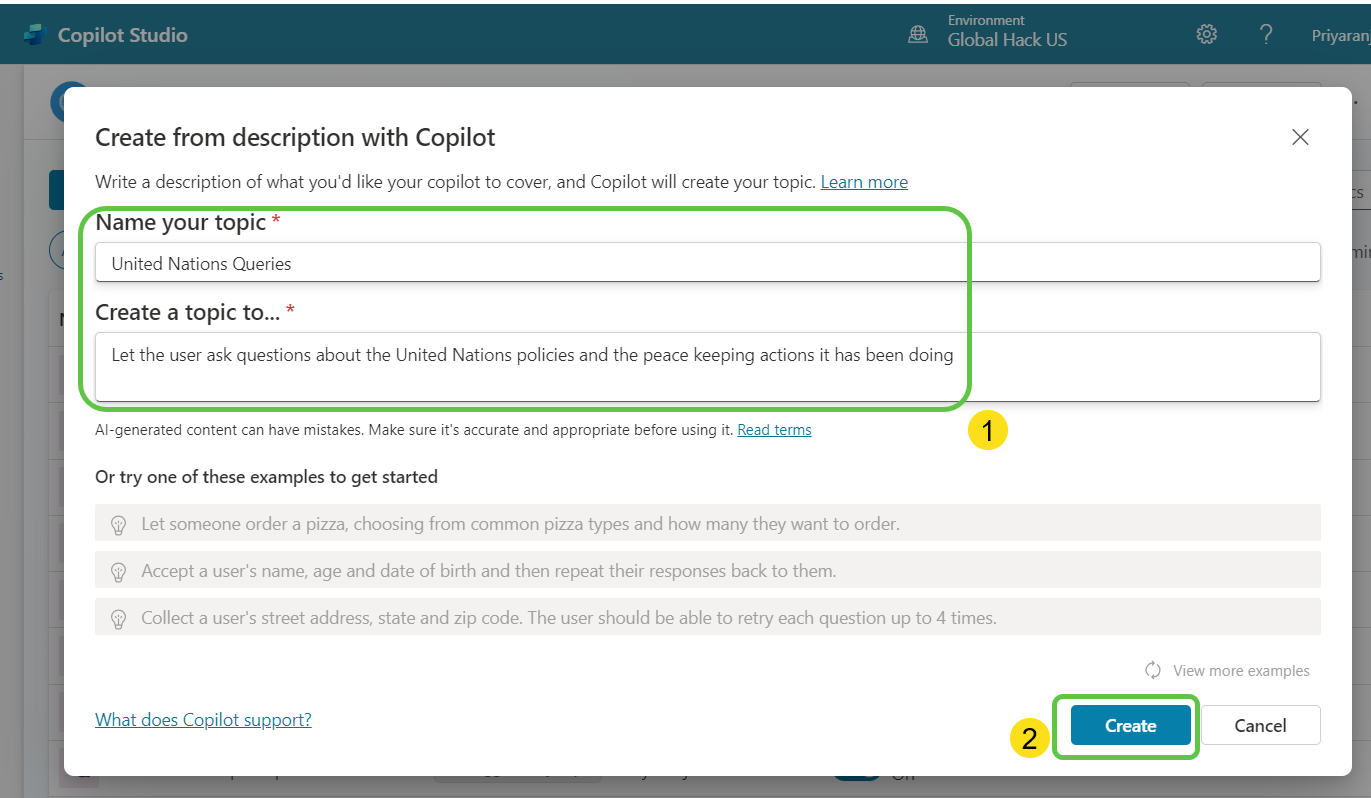Click the Environment globe icon
Viewport: 1371px width, 798px height.
tap(918, 35)
